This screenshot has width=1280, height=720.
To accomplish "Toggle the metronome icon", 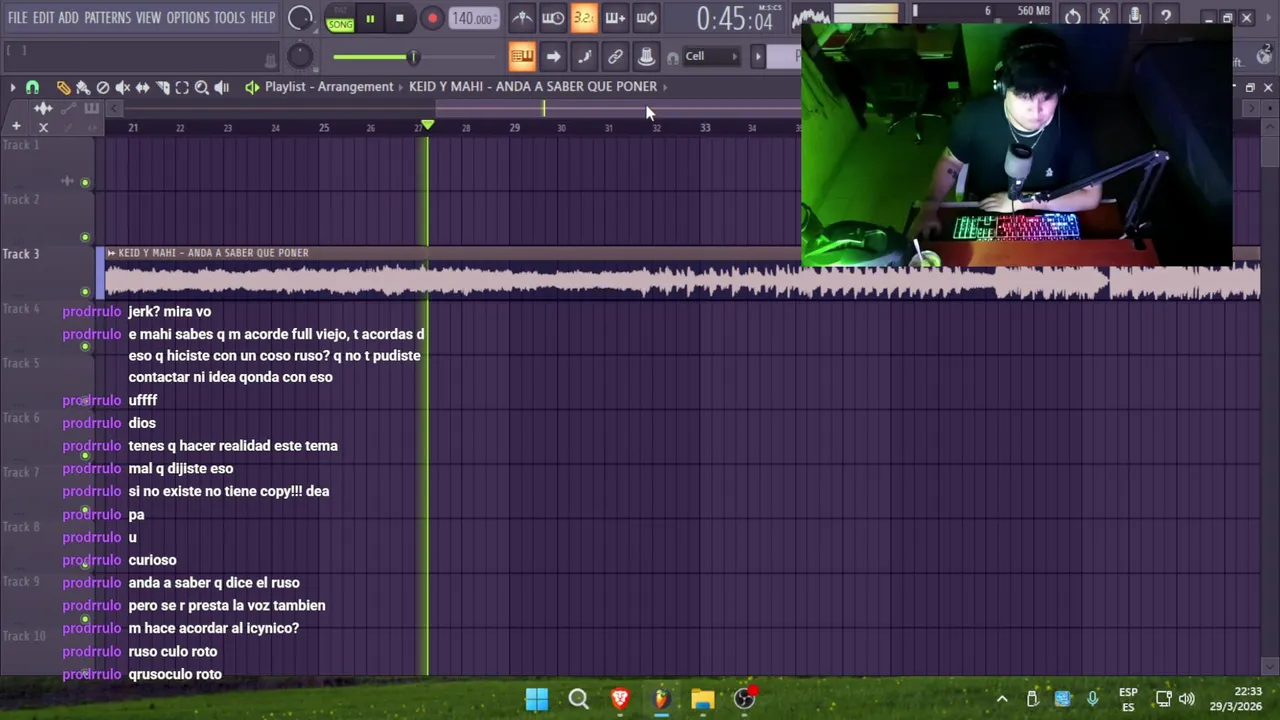I will (x=522, y=17).
